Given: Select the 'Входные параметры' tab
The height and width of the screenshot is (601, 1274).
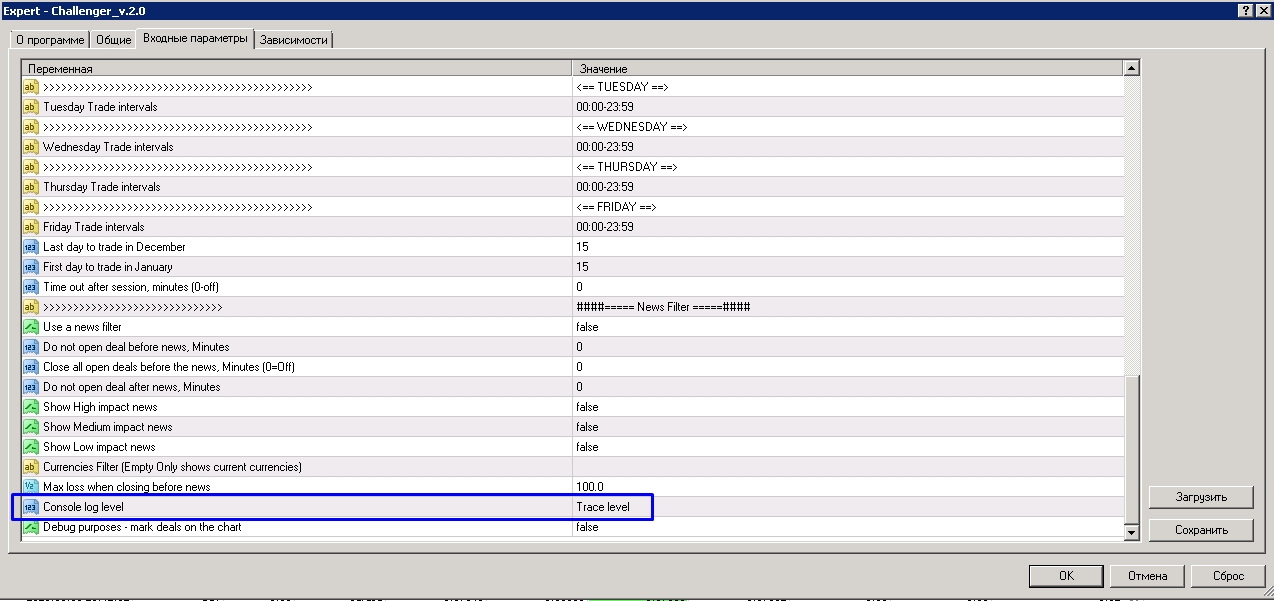Looking at the screenshot, I should 195,38.
